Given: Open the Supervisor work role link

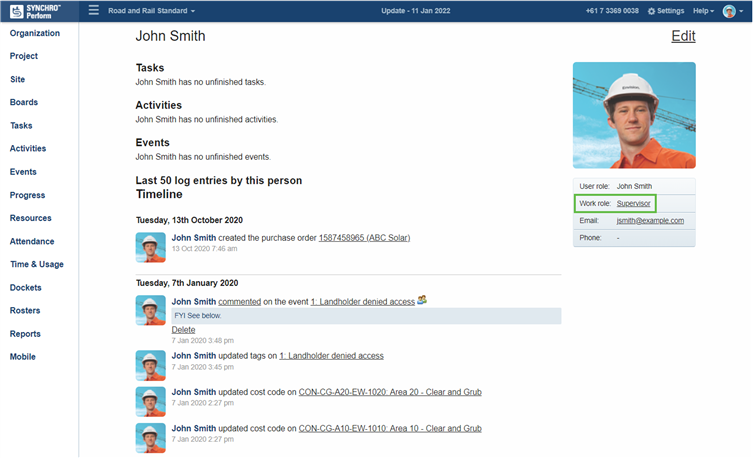Looking at the screenshot, I should click(x=633, y=204).
